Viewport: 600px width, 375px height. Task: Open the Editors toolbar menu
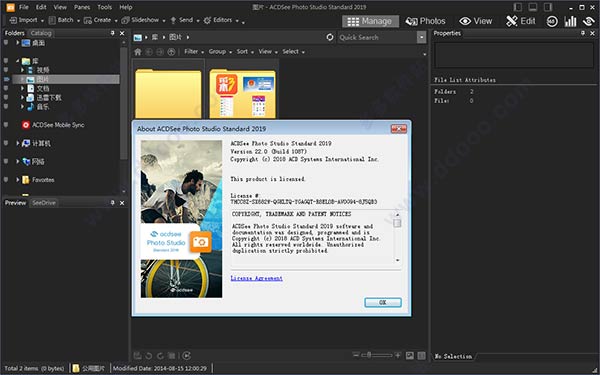[x=221, y=20]
